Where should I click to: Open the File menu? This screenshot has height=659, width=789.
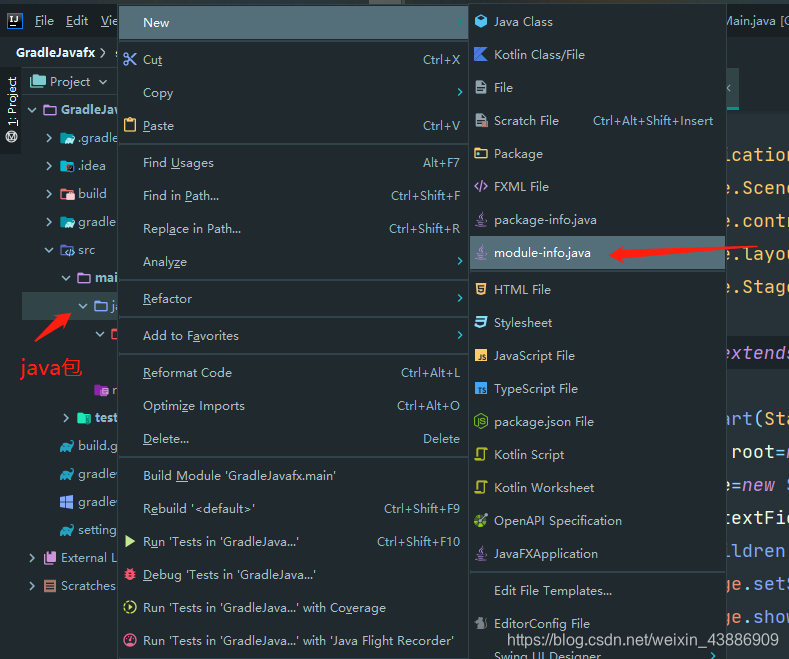click(x=44, y=21)
